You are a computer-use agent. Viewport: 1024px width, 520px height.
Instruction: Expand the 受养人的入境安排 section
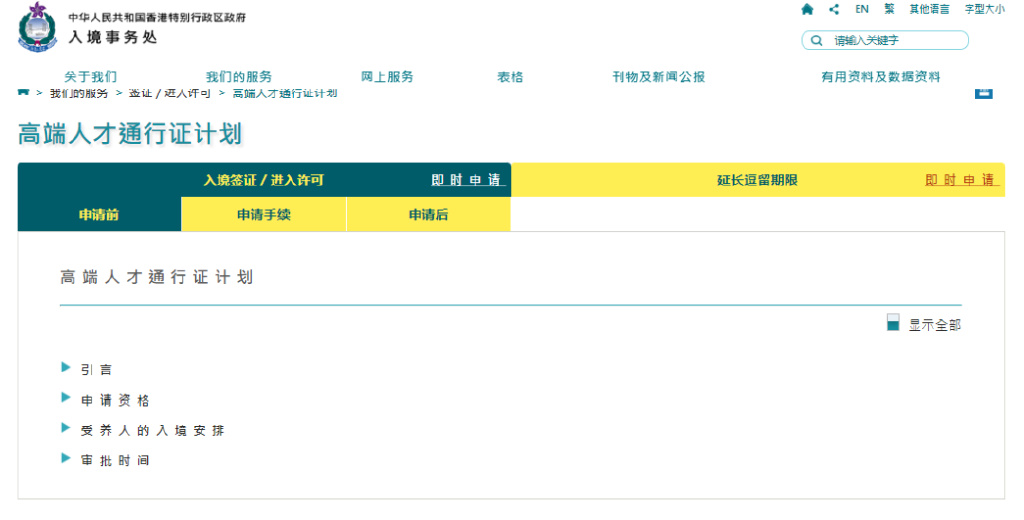(152, 430)
